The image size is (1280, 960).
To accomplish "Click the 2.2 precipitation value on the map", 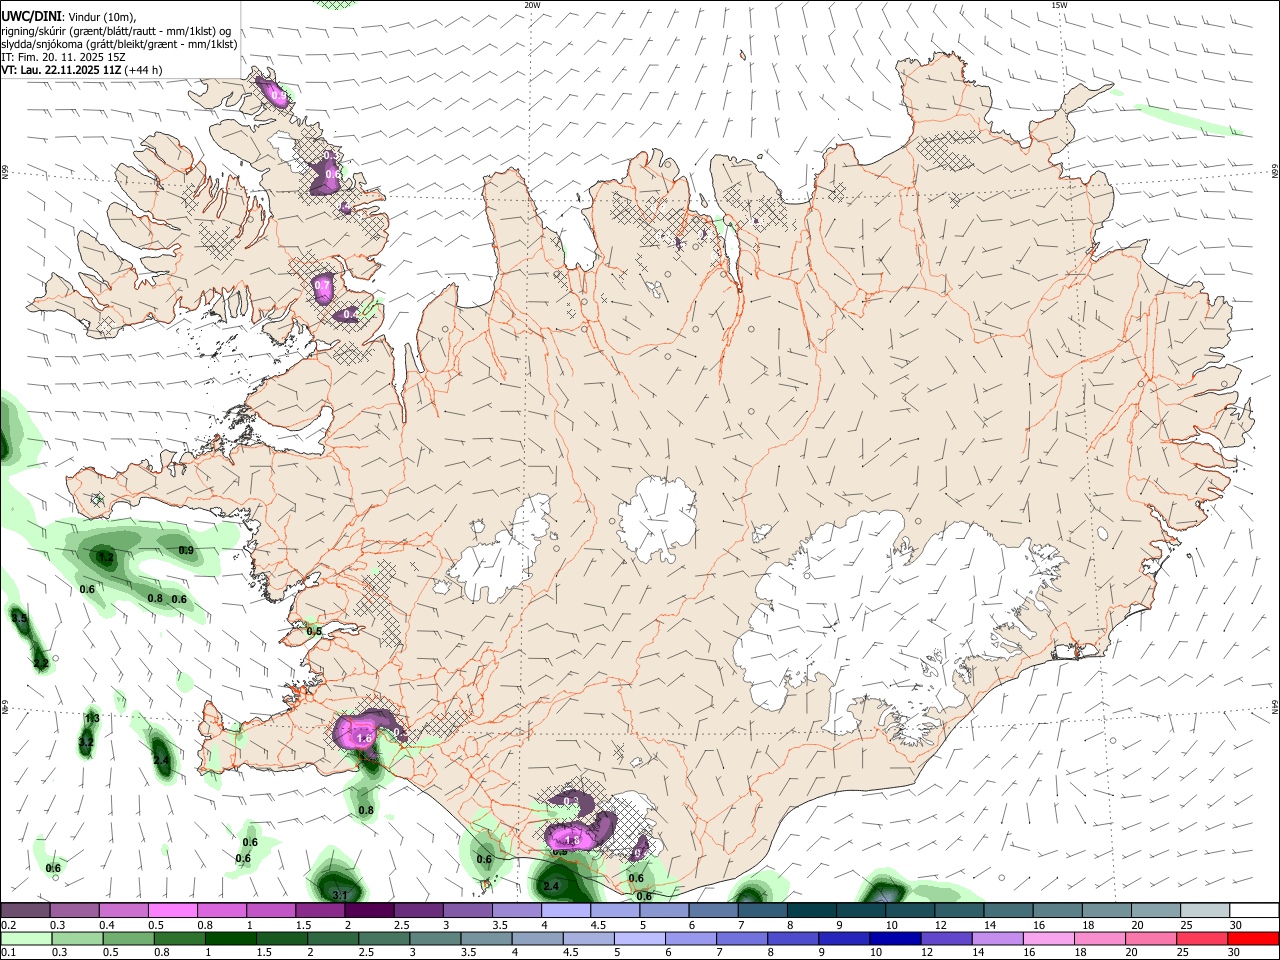I will click(x=40, y=663).
